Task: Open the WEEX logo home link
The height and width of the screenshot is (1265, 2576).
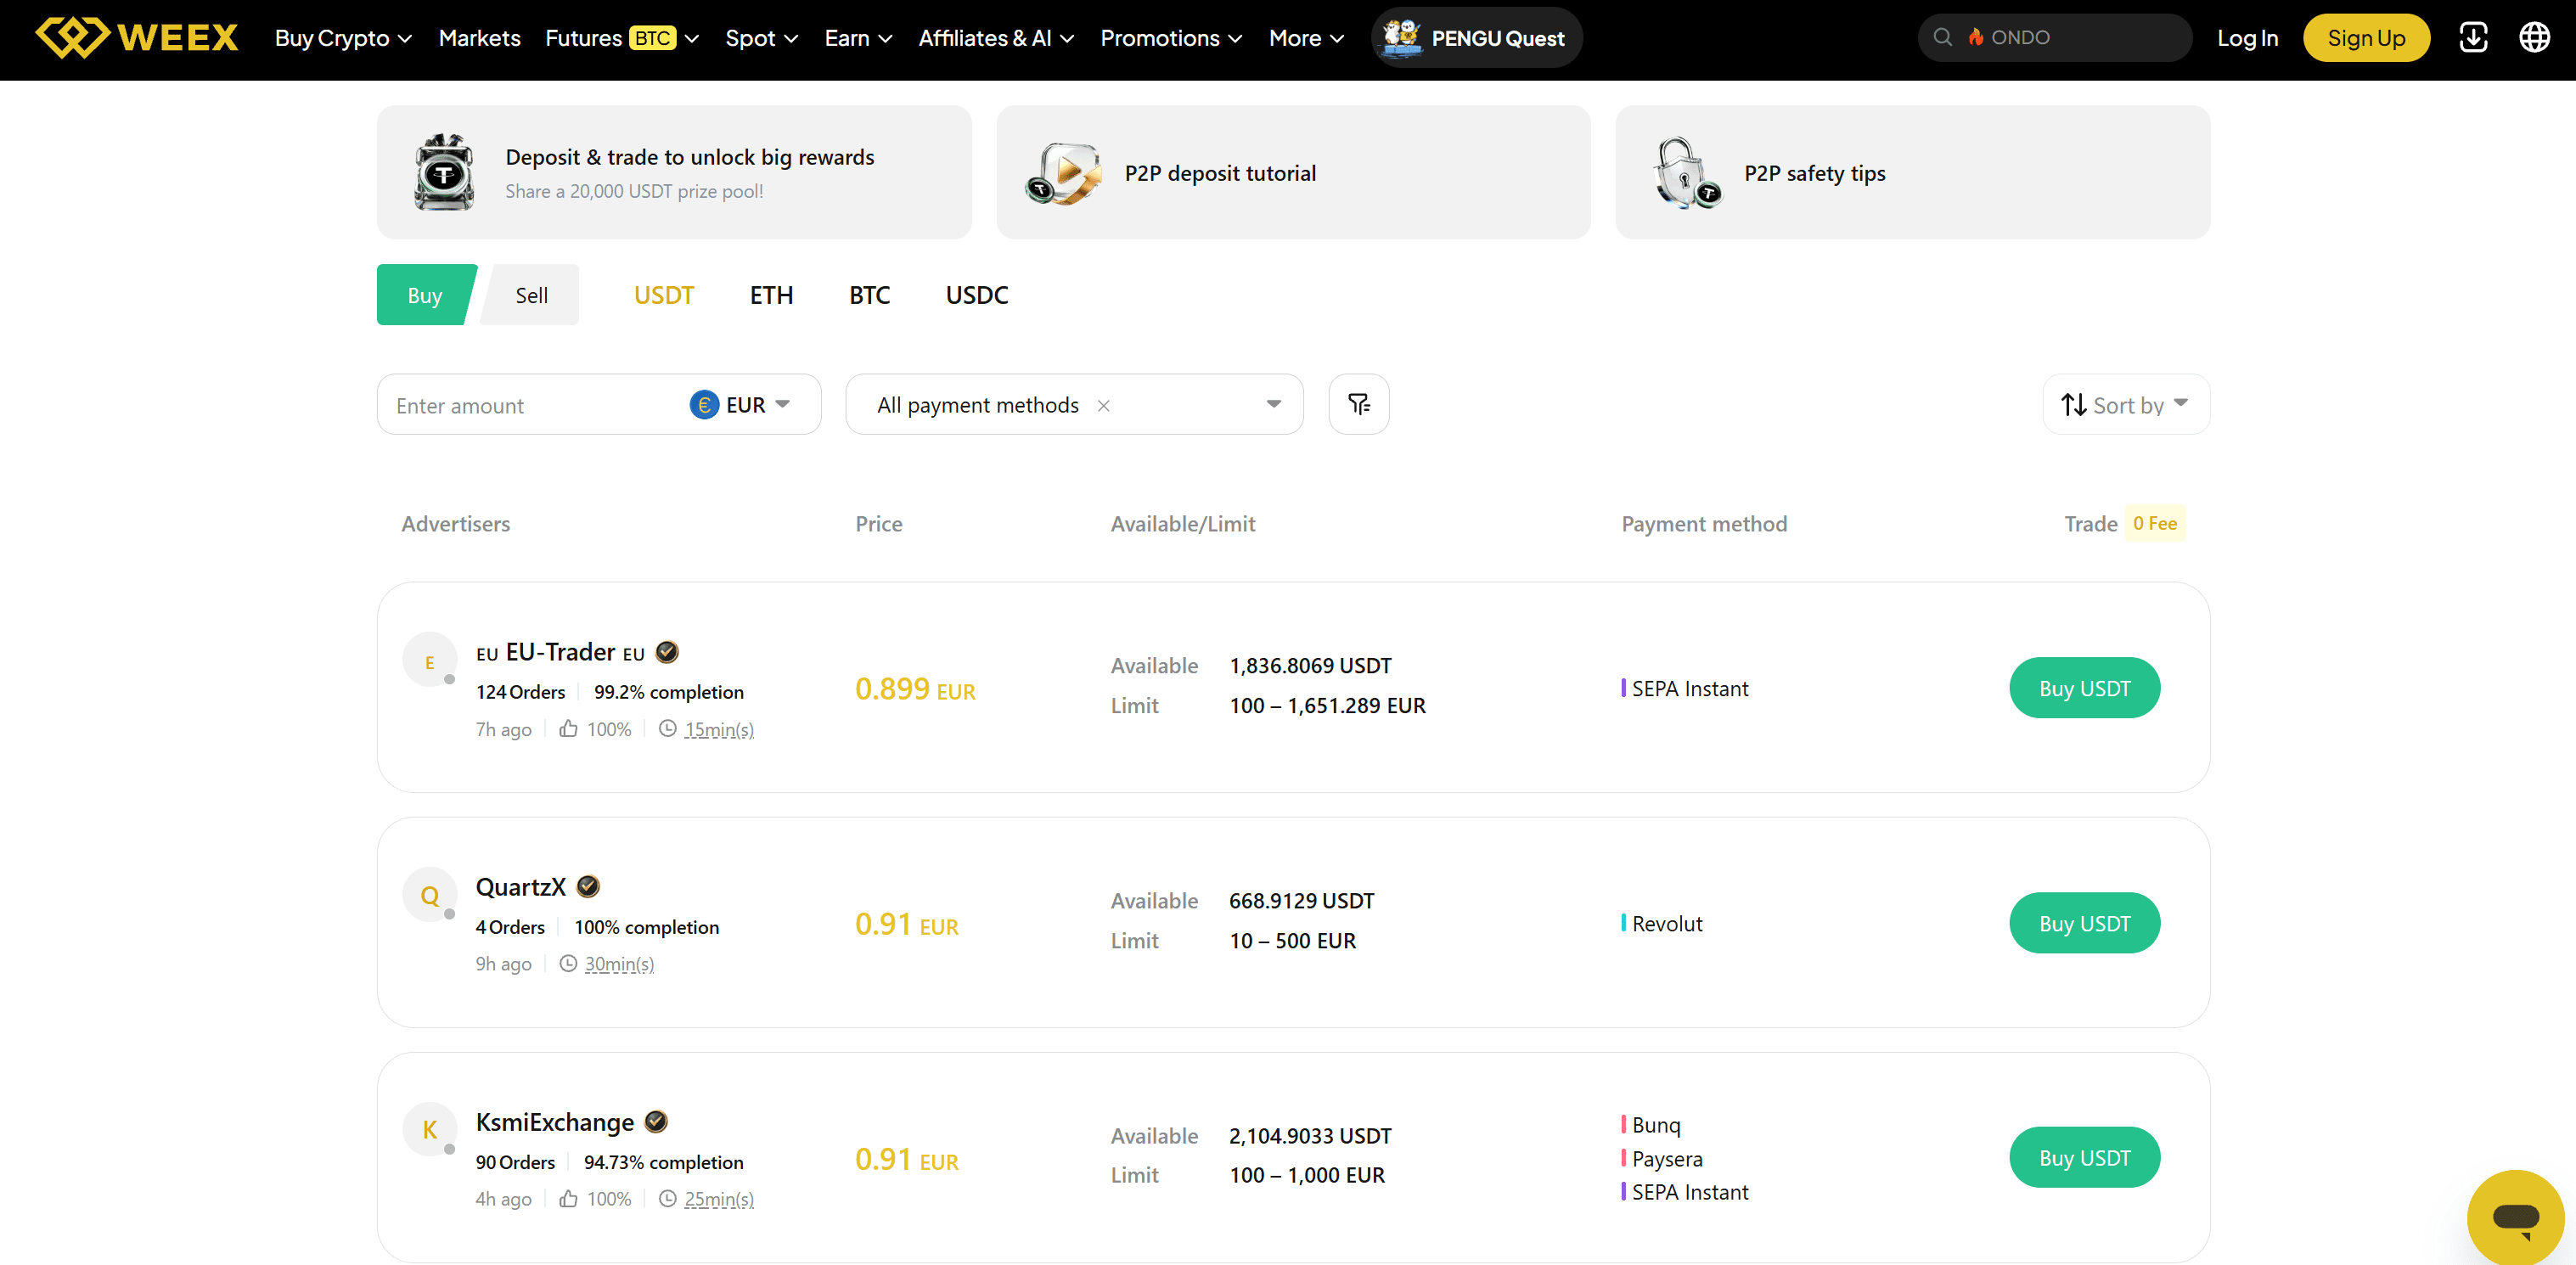Action: (x=137, y=38)
